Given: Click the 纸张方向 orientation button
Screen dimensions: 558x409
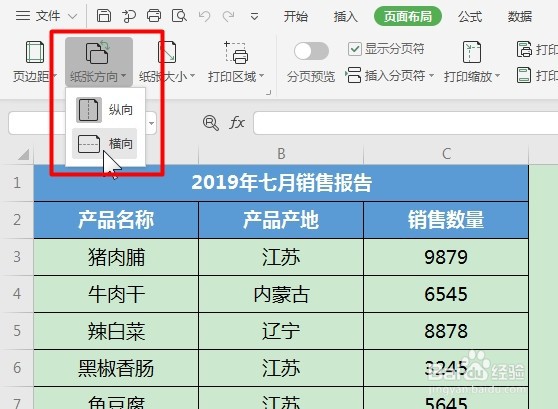Looking at the screenshot, I should 99,62.
